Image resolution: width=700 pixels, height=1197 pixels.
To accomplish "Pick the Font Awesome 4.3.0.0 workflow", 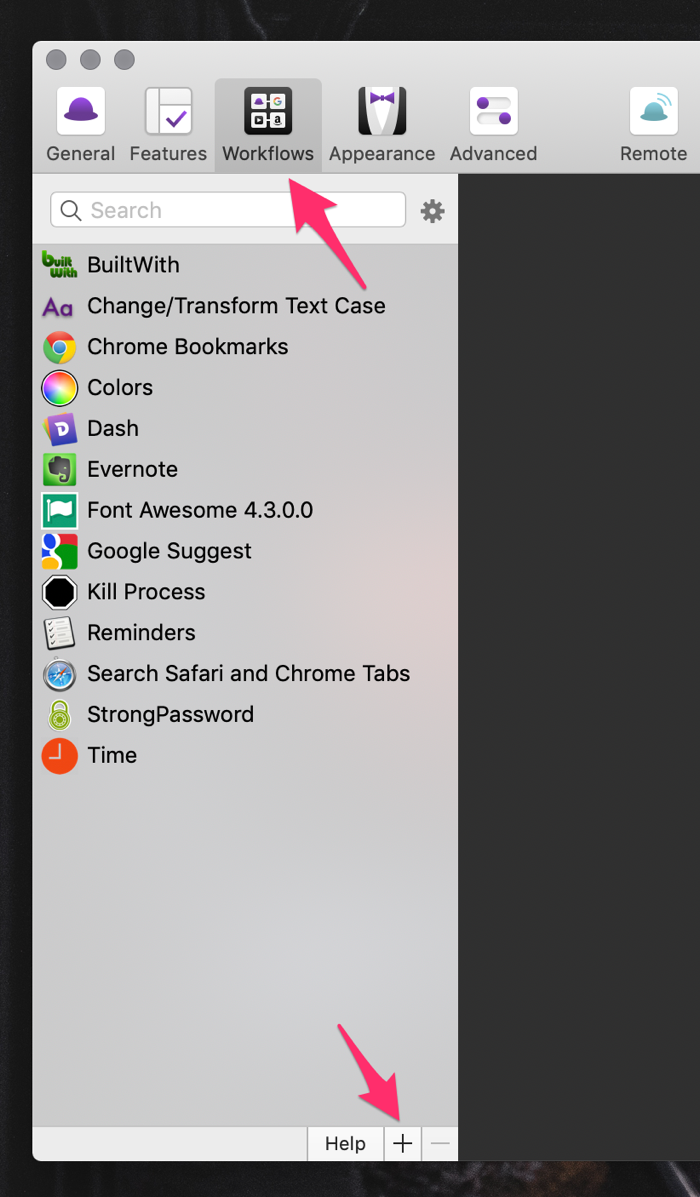I will point(245,510).
